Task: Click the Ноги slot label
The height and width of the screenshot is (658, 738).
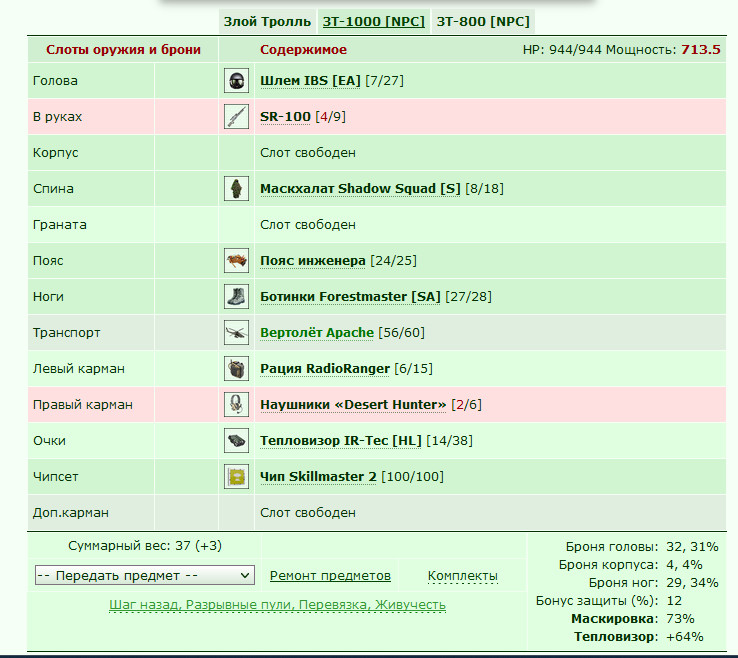Action: (48, 297)
